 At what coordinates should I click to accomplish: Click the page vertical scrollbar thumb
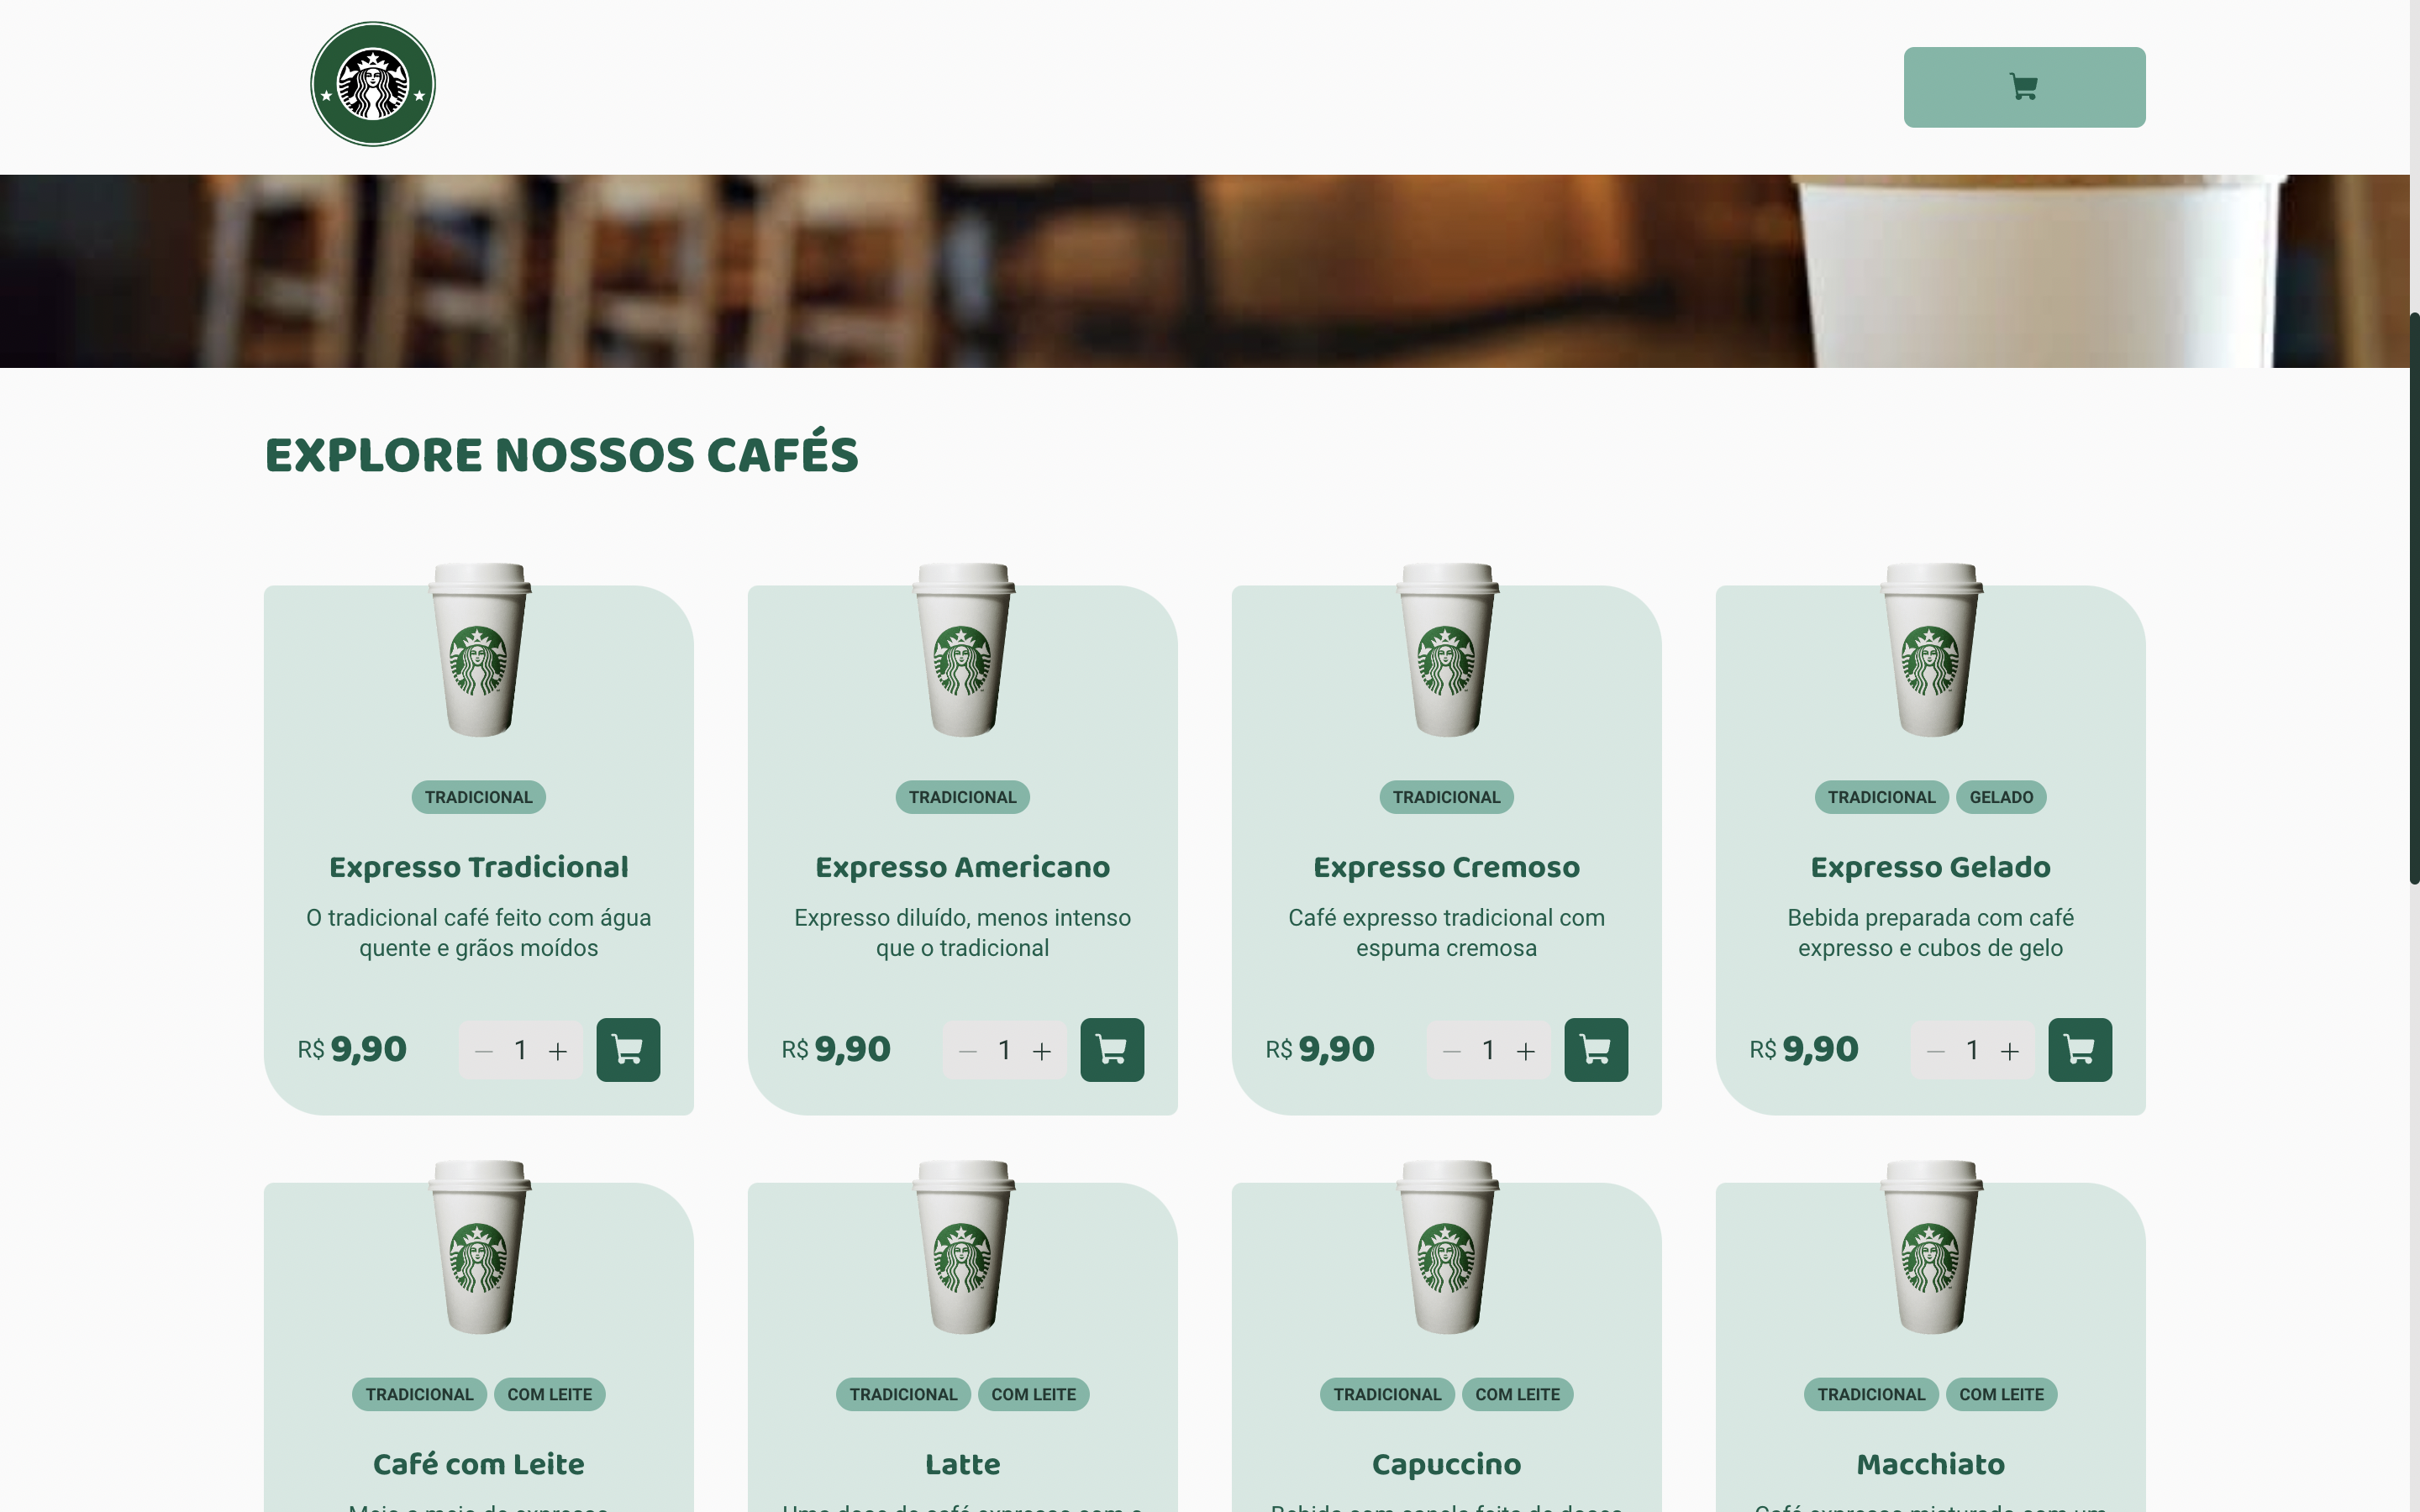point(2414,598)
